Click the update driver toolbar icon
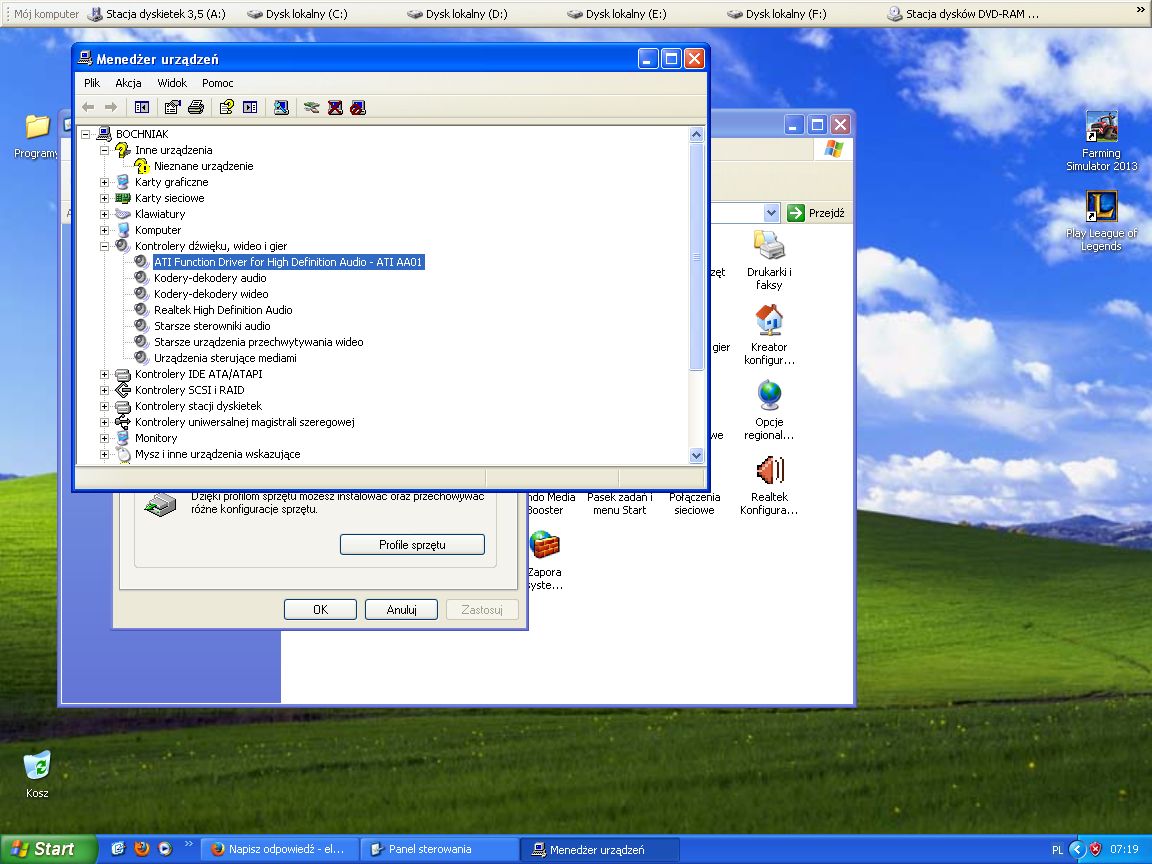Image resolution: width=1152 pixels, height=864 pixels. click(312, 107)
